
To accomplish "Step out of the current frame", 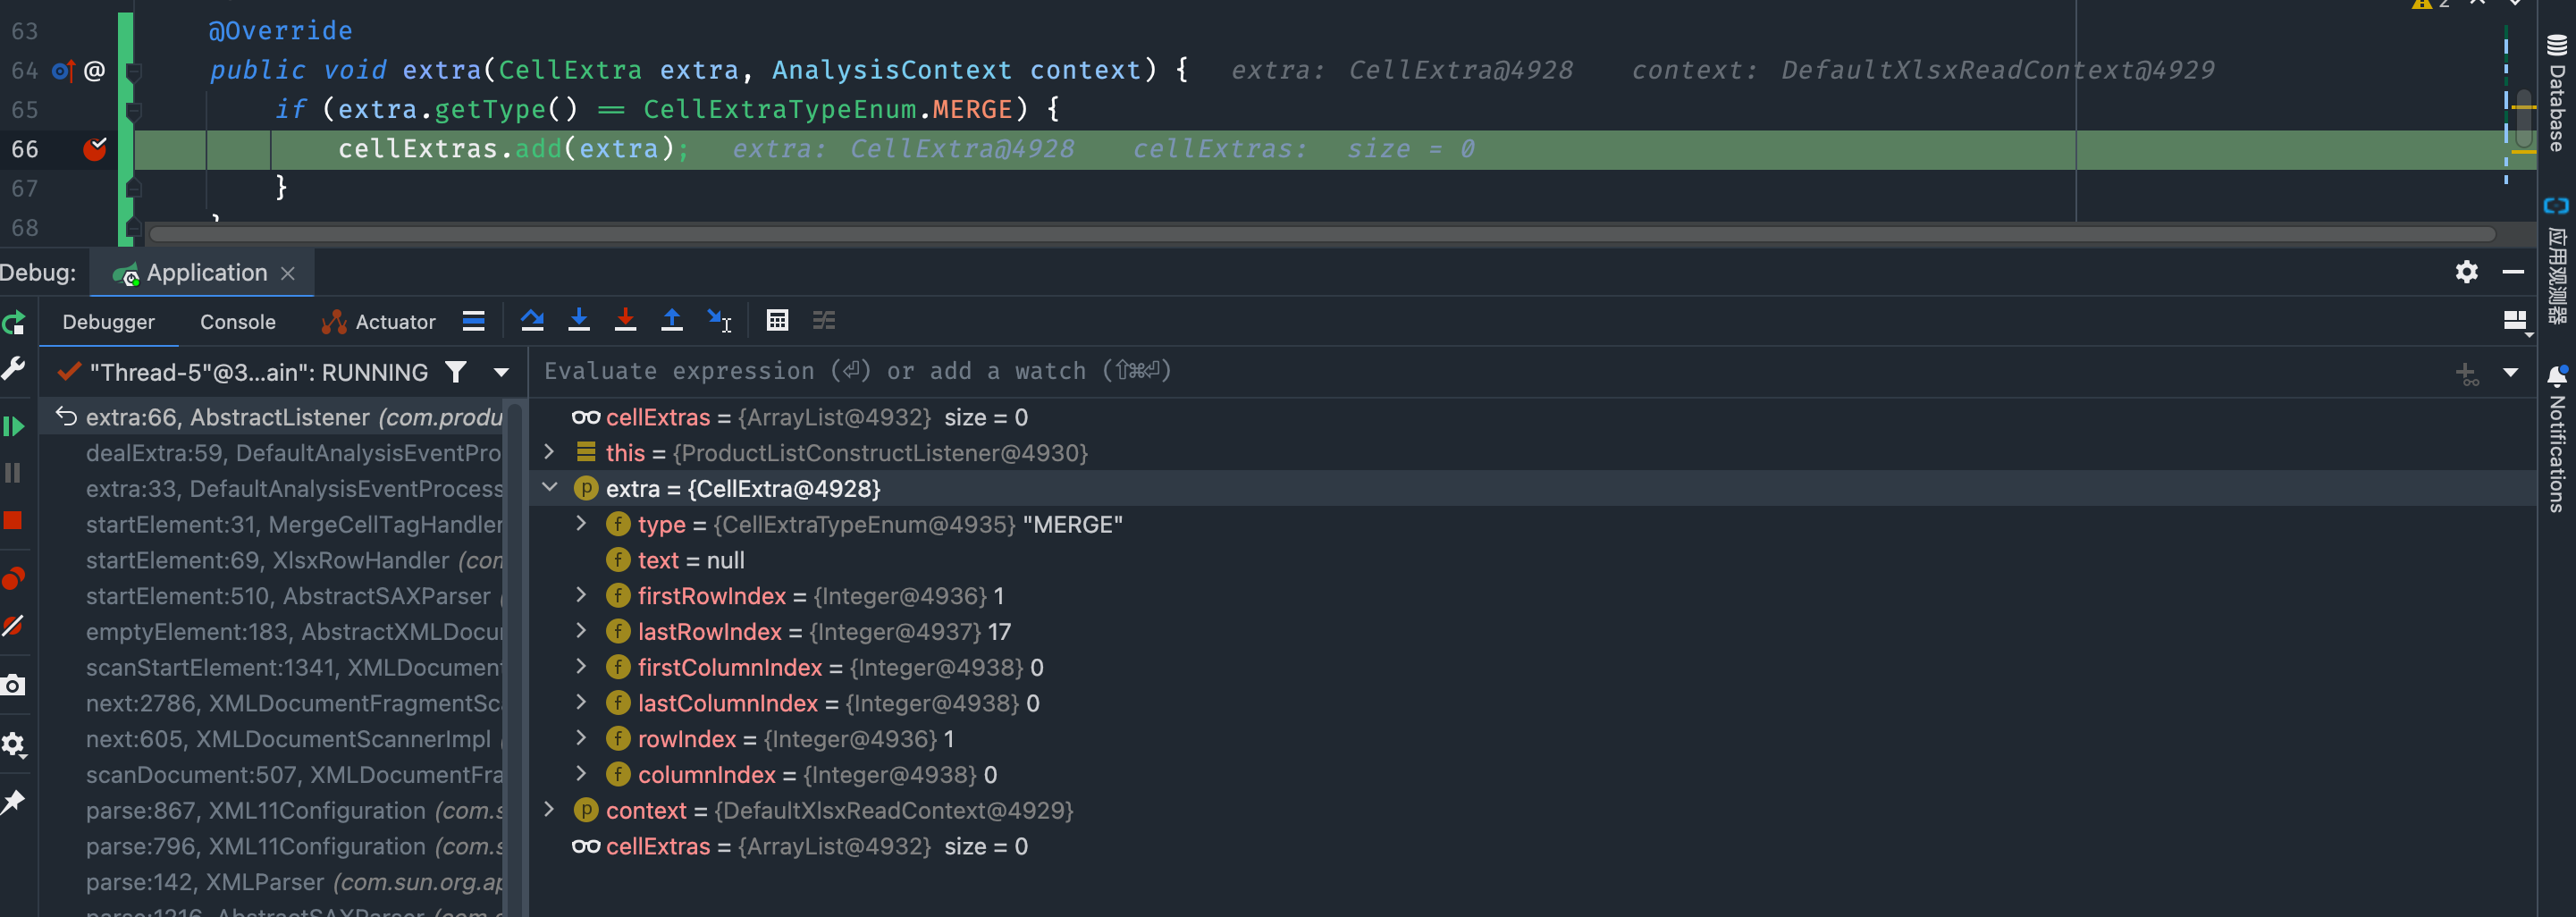I will click(672, 320).
